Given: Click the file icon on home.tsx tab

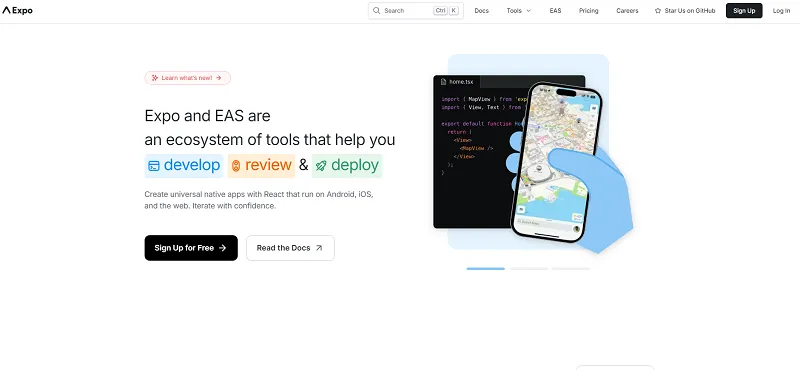Looking at the screenshot, I should click(x=443, y=82).
